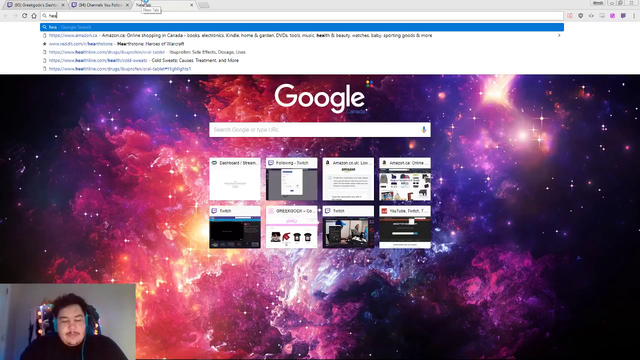Select the Ibuprofen Side Effects healthline suggestion
The image size is (640, 360).
302,52
